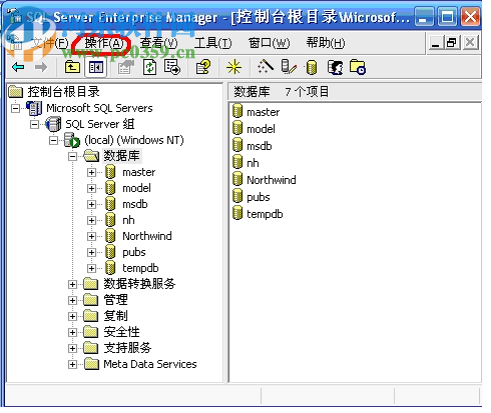Select 数据转换服务 in the tree
Viewport: 491px width, 413px height.
click(139, 284)
